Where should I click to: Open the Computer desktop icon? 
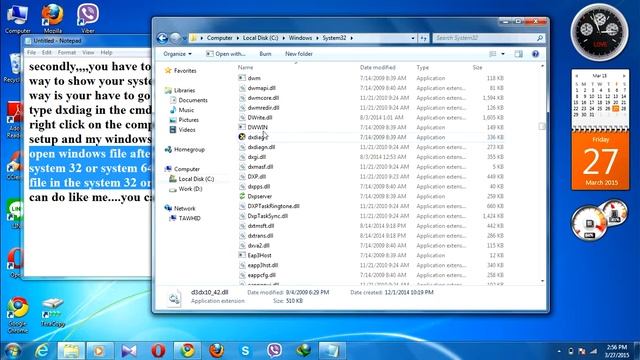(18, 18)
